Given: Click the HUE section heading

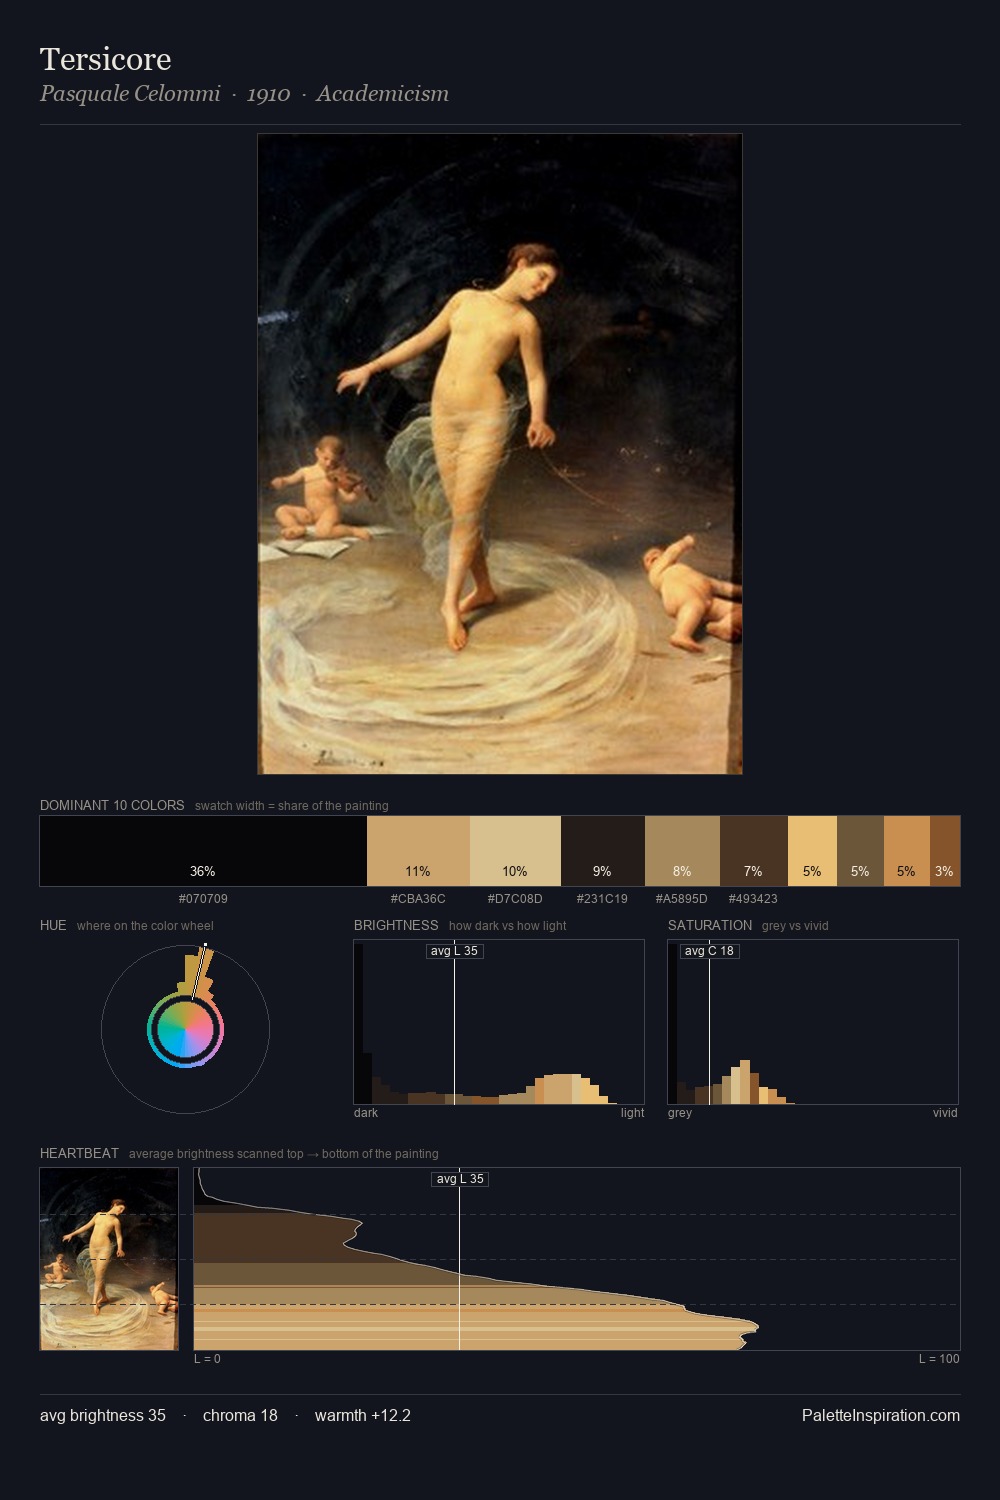Looking at the screenshot, I should 53,925.
